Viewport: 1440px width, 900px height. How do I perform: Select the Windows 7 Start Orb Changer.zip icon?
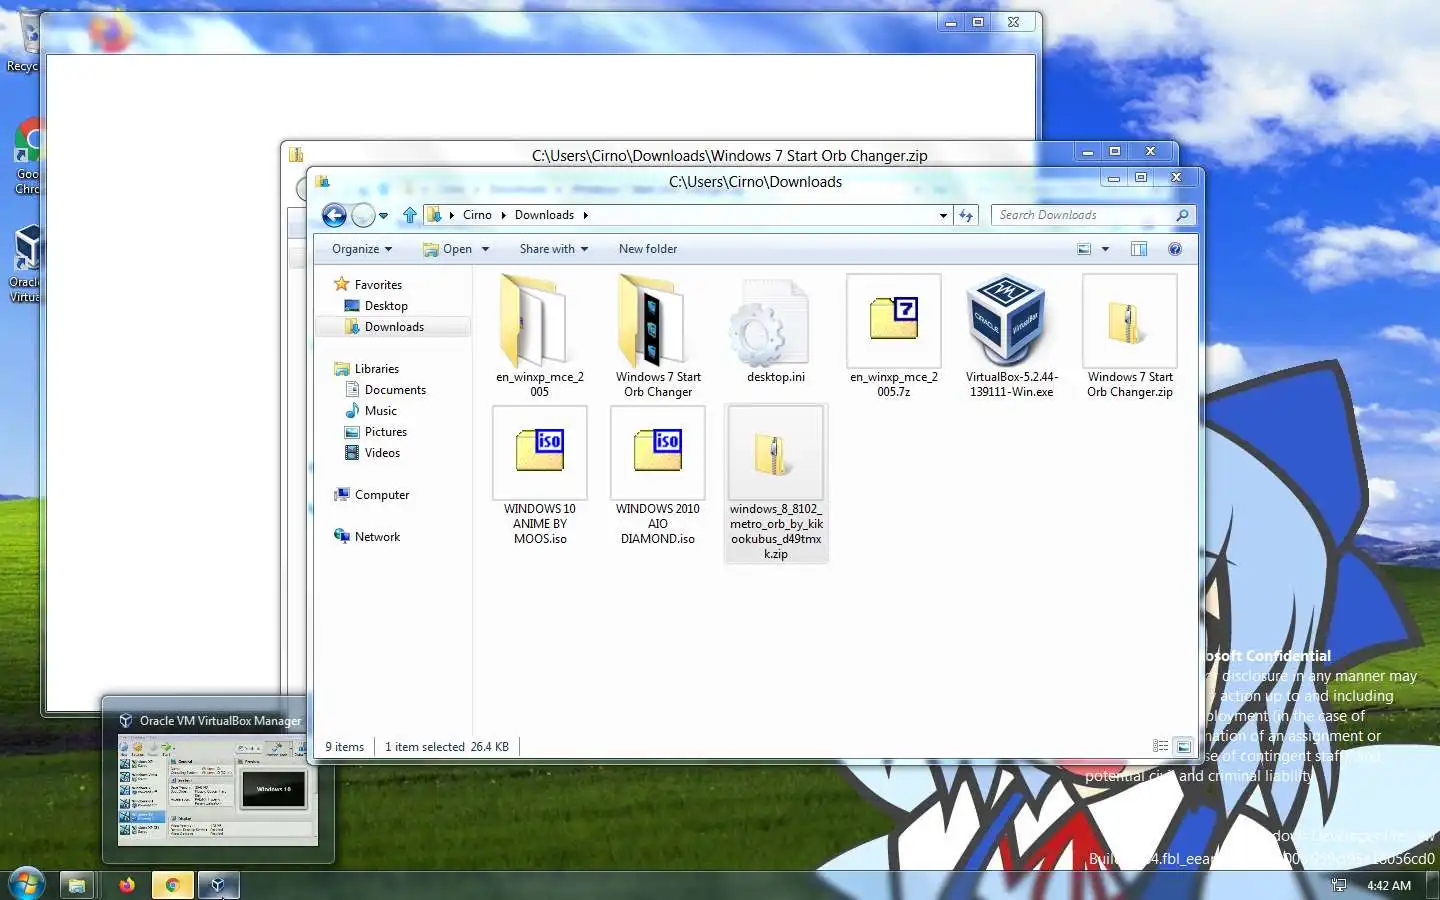tap(1129, 321)
